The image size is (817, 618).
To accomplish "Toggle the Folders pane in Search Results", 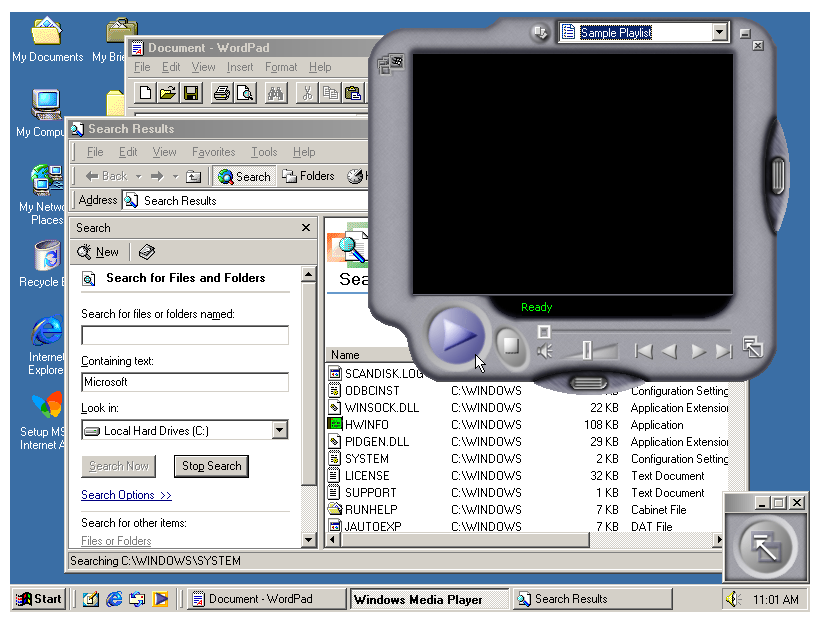I will pyautogui.click(x=308, y=176).
